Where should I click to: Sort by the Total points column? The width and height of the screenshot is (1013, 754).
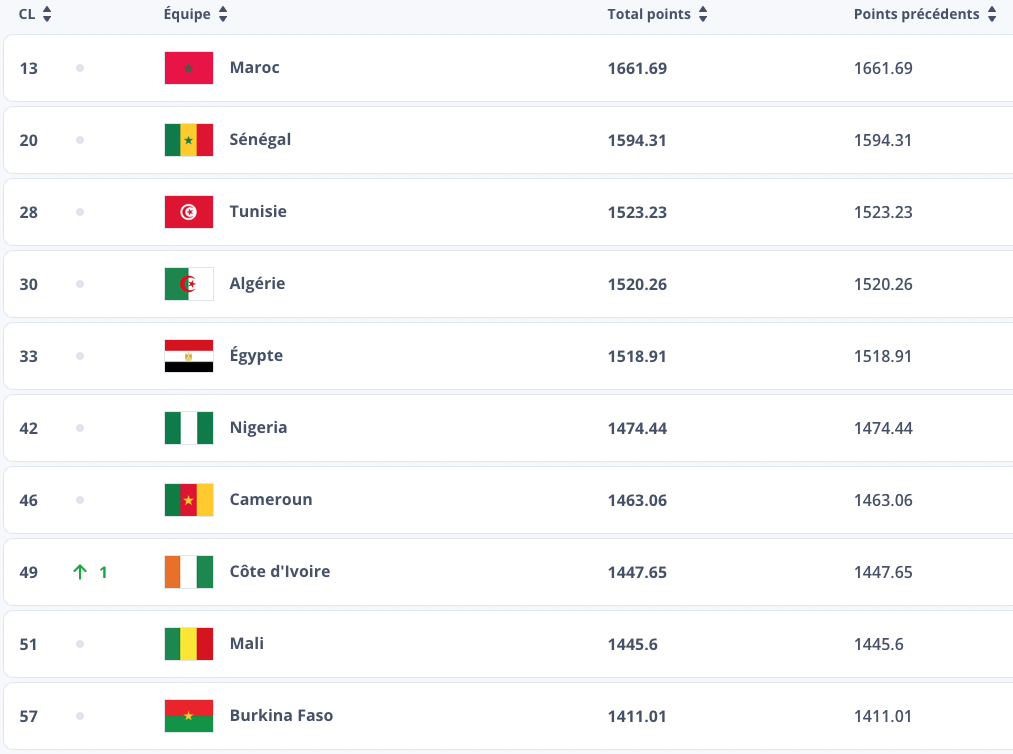click(x=703, y=15)
